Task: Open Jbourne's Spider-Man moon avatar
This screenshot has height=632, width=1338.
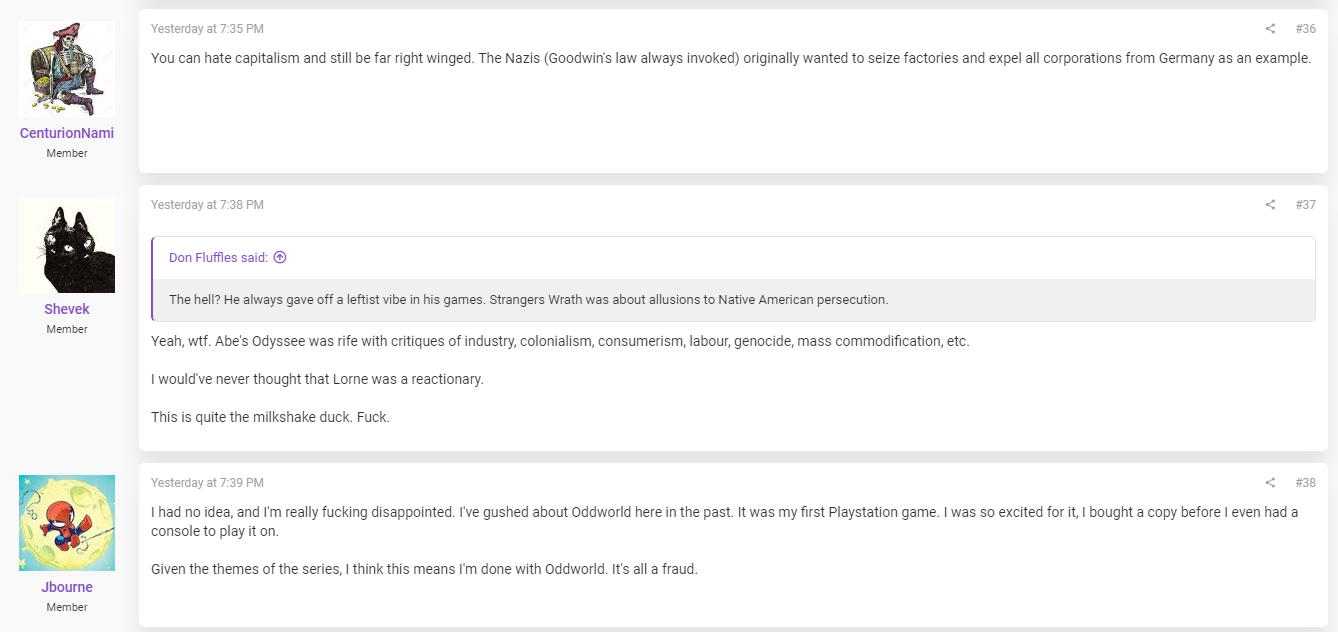Action: point(67,523)
